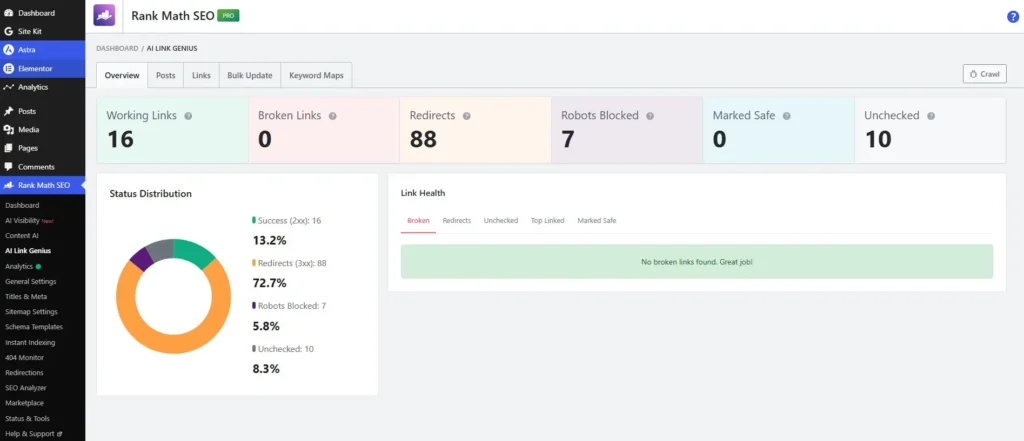Click the Rank Math logo icon
The width and height of the screenshot is (1024, 441).
(x=104, y=15)
